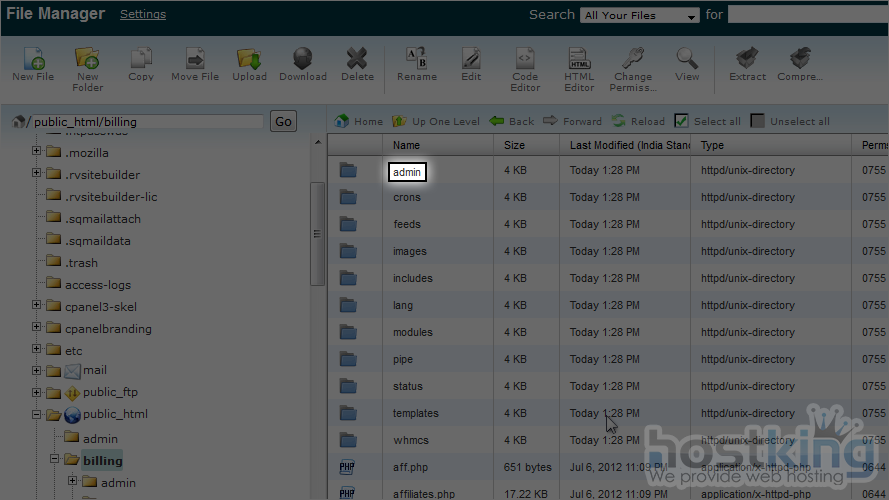Open the All Your Files search dropdown
This screenshot has width=889, height=500.
point(640,15)
